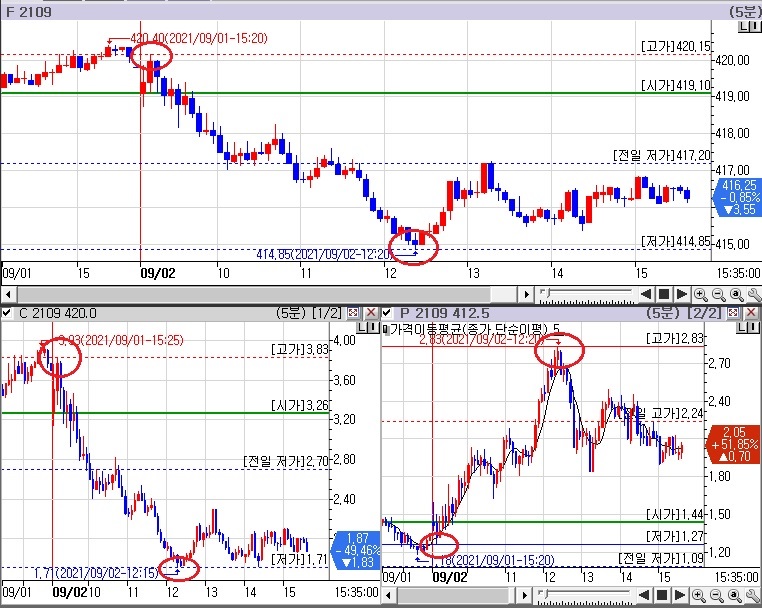Screen dimensions: 762x608
Task: Click the 1.87 current price tag
Action: [x=356, y=550]
